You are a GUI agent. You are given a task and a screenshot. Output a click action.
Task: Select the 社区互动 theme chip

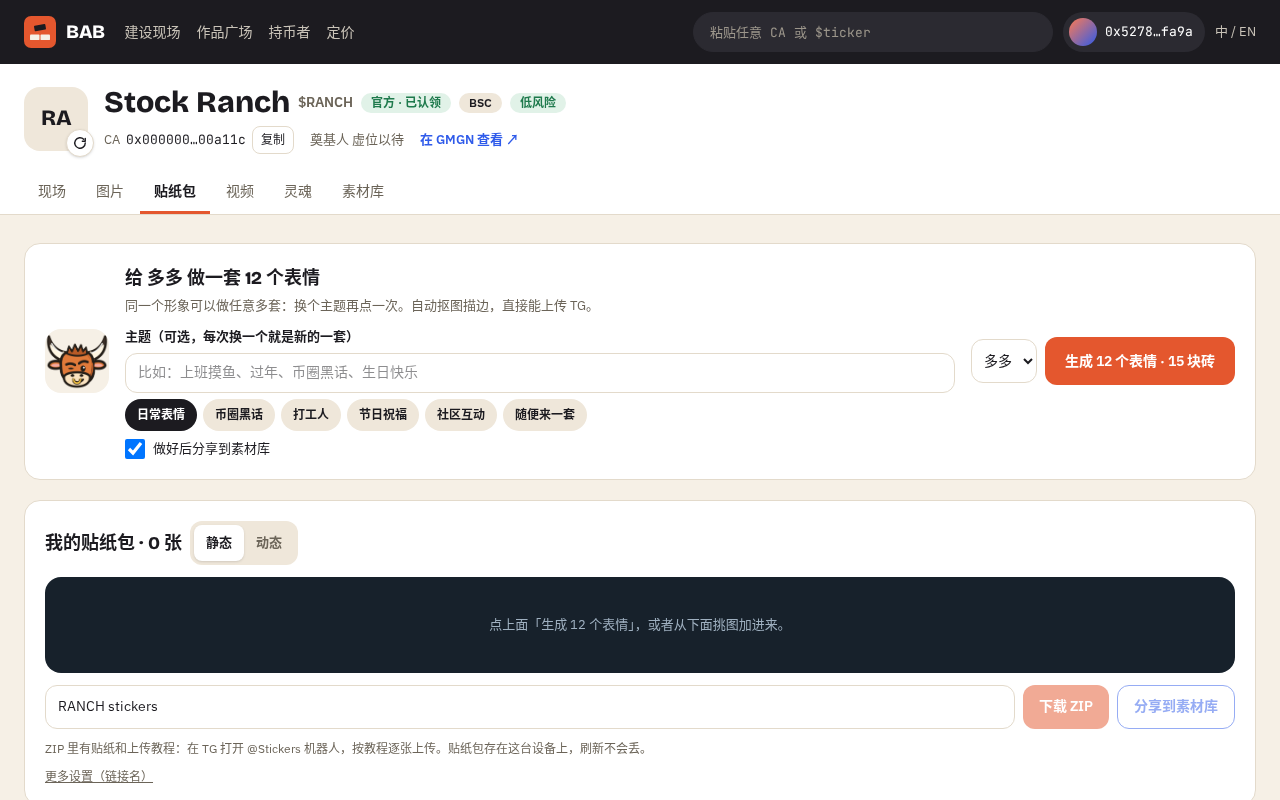[461, 415]
